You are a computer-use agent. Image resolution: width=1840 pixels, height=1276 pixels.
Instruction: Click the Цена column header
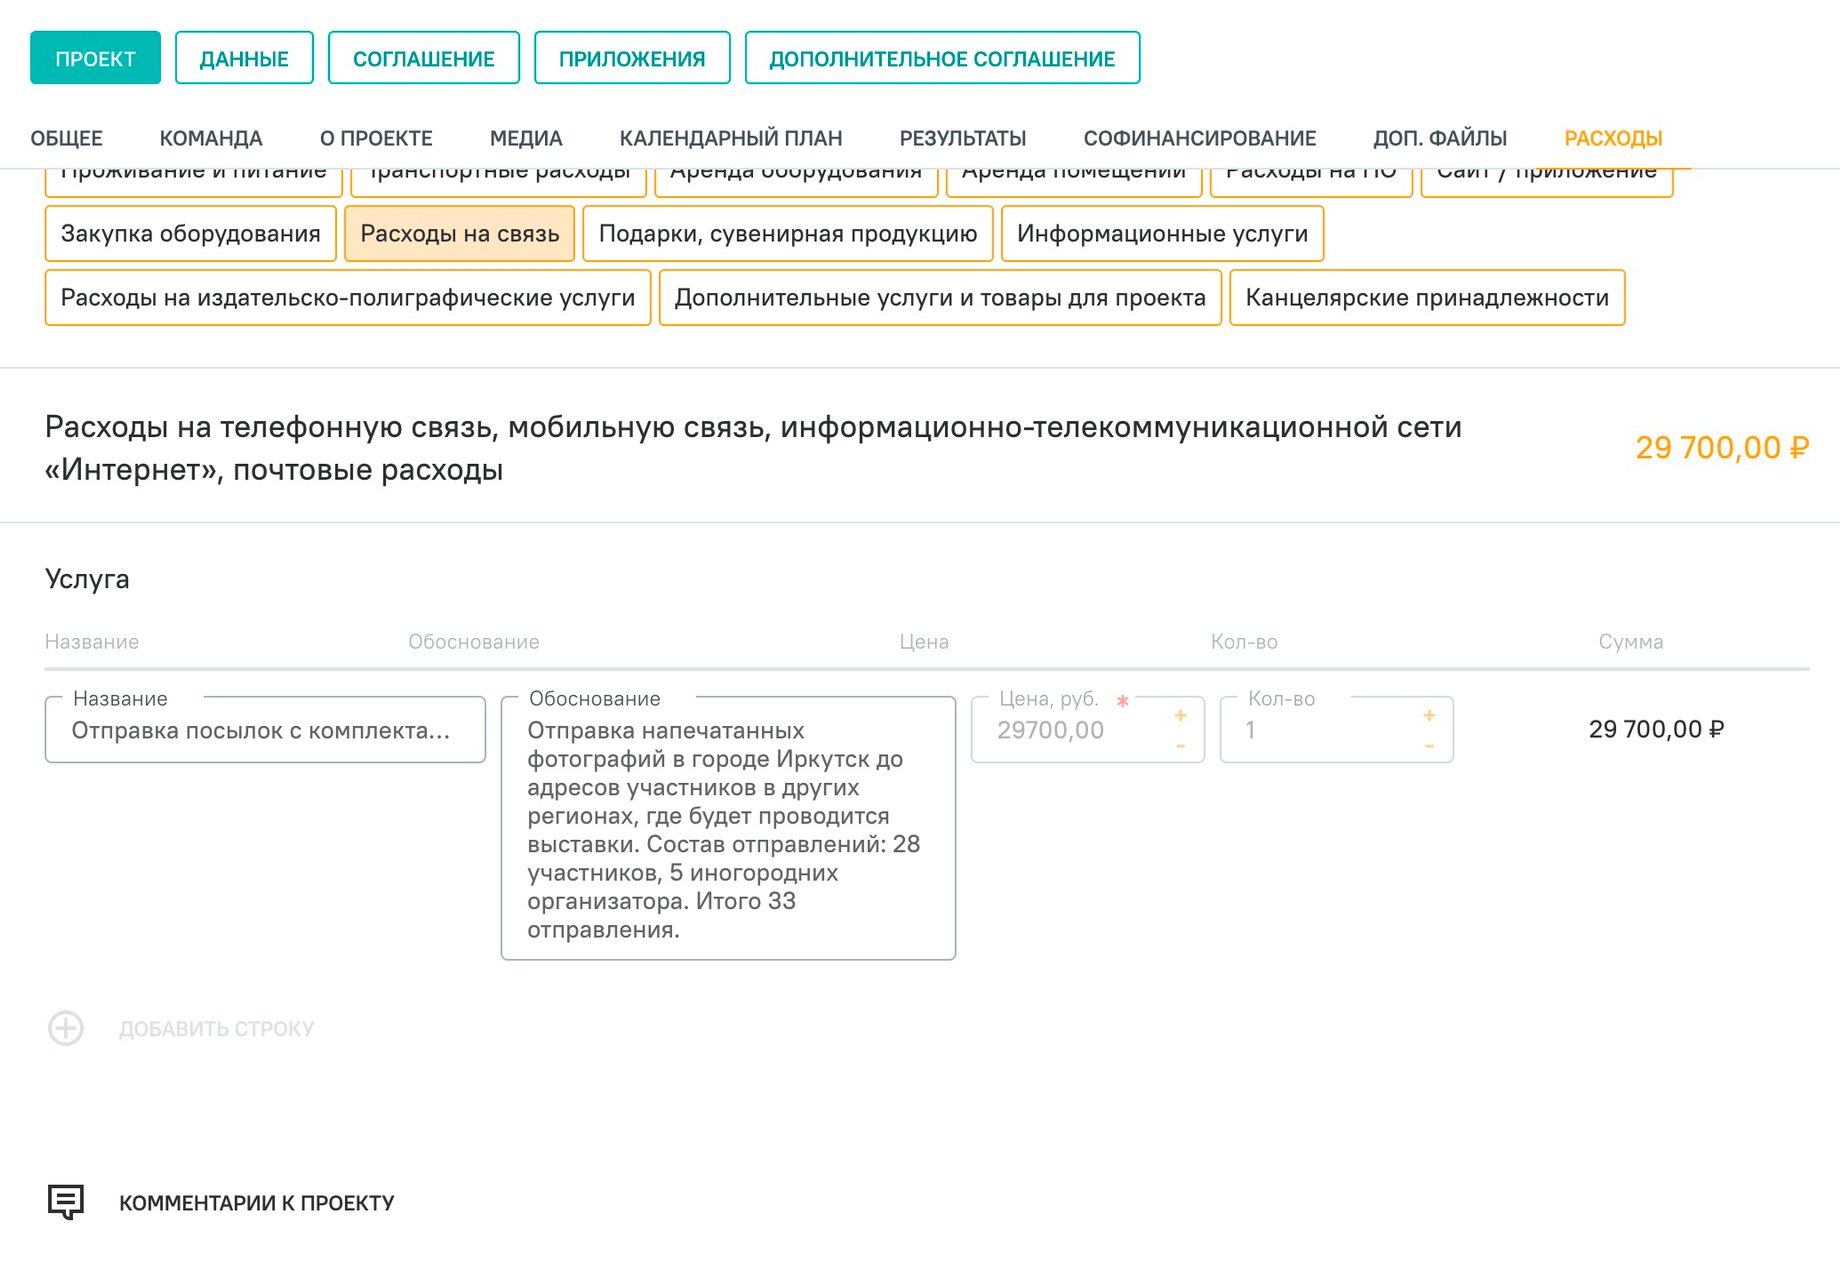[x=924, y=642]
